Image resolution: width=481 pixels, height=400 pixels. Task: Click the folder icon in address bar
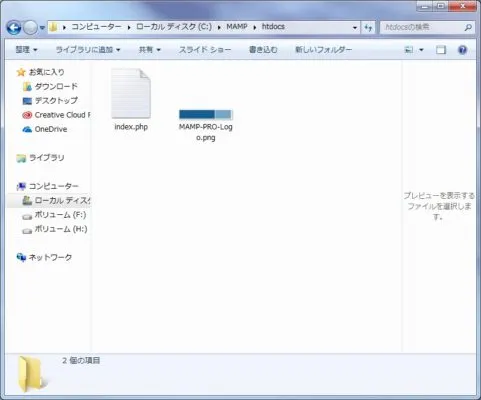click(x=53, y=27)
